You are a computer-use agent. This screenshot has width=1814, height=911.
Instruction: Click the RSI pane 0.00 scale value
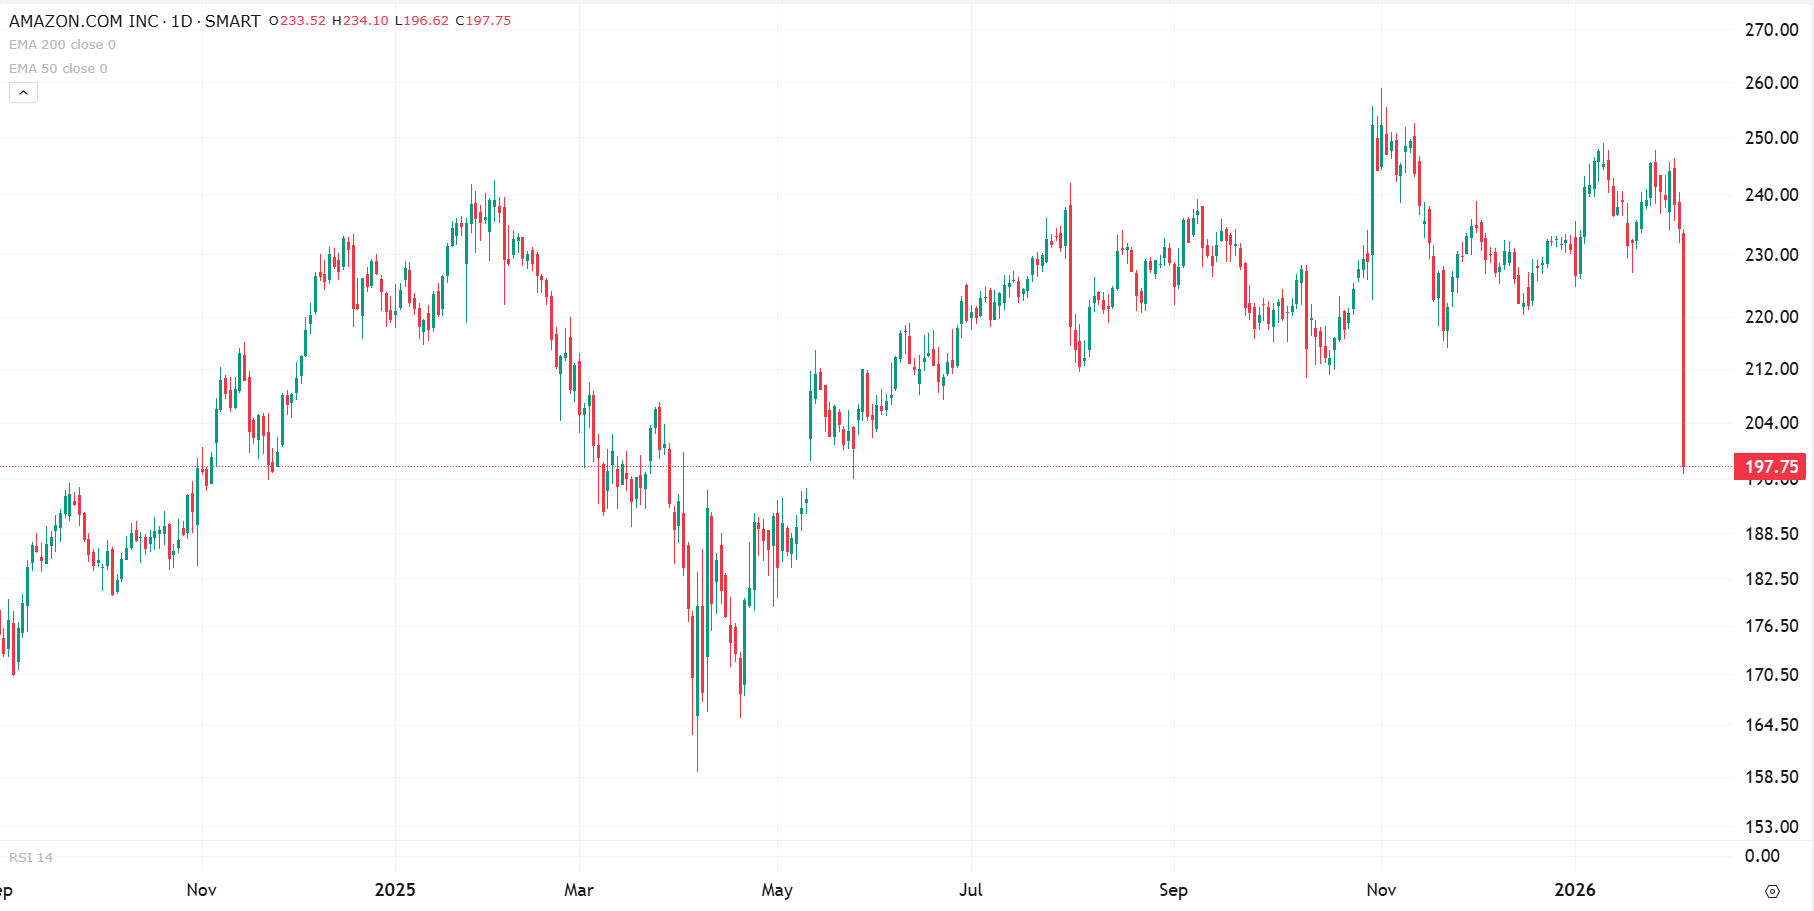tap(1762, 856)
